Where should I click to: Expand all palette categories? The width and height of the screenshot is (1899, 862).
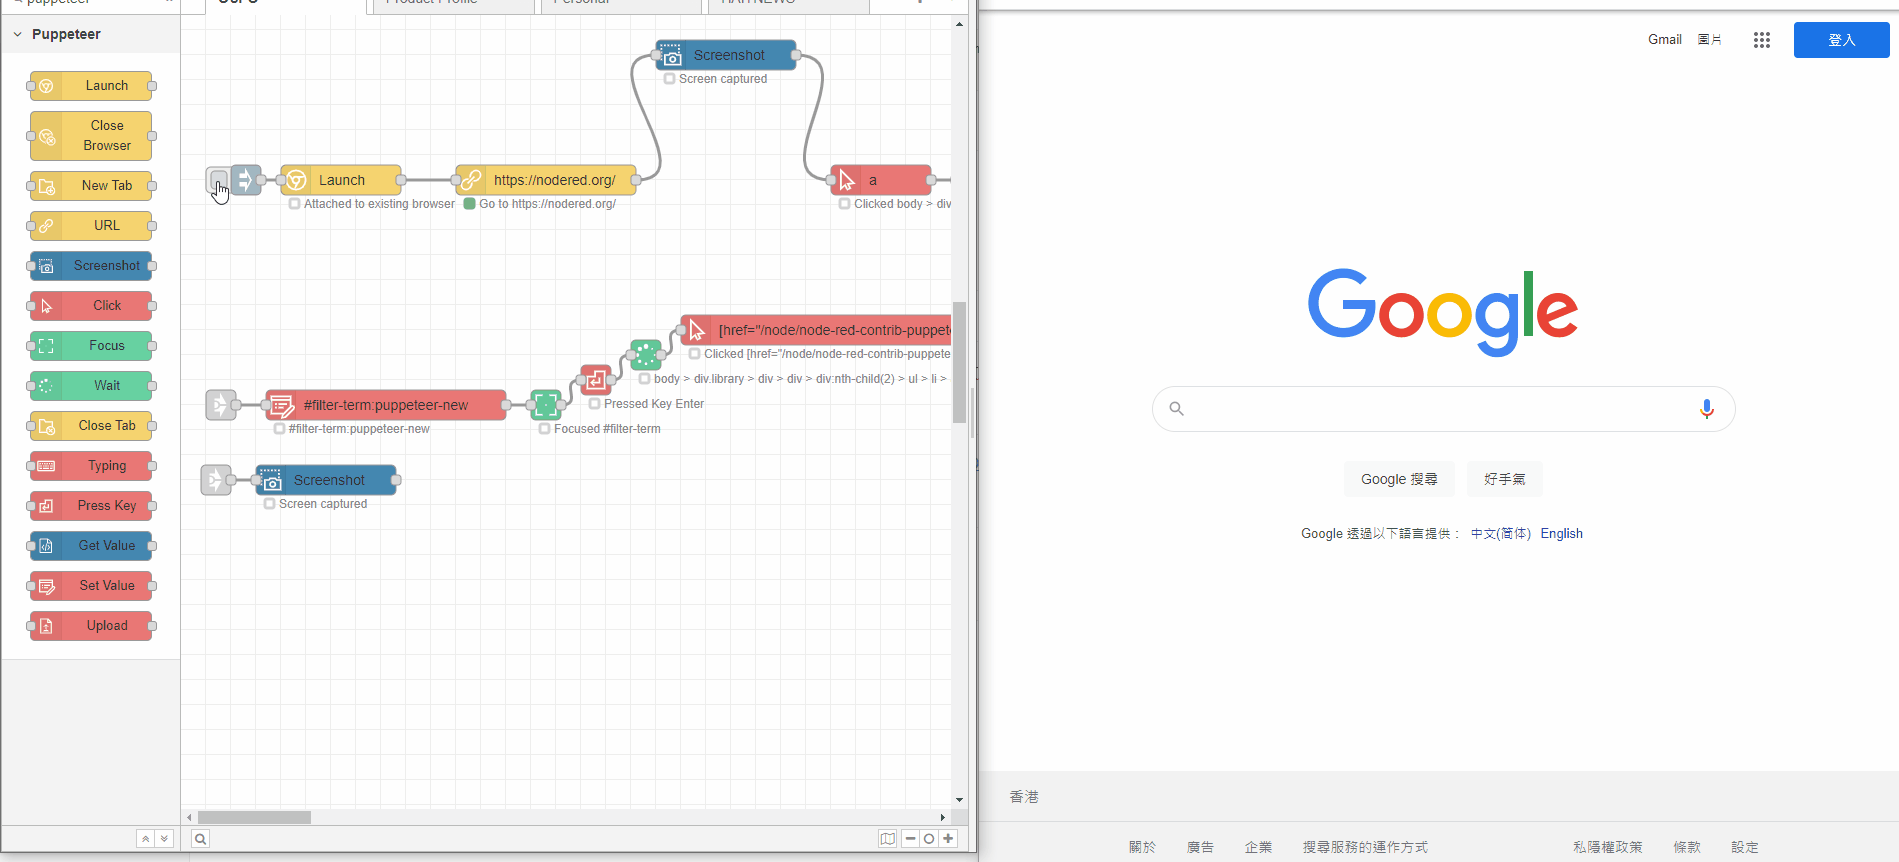coord(165,839)
